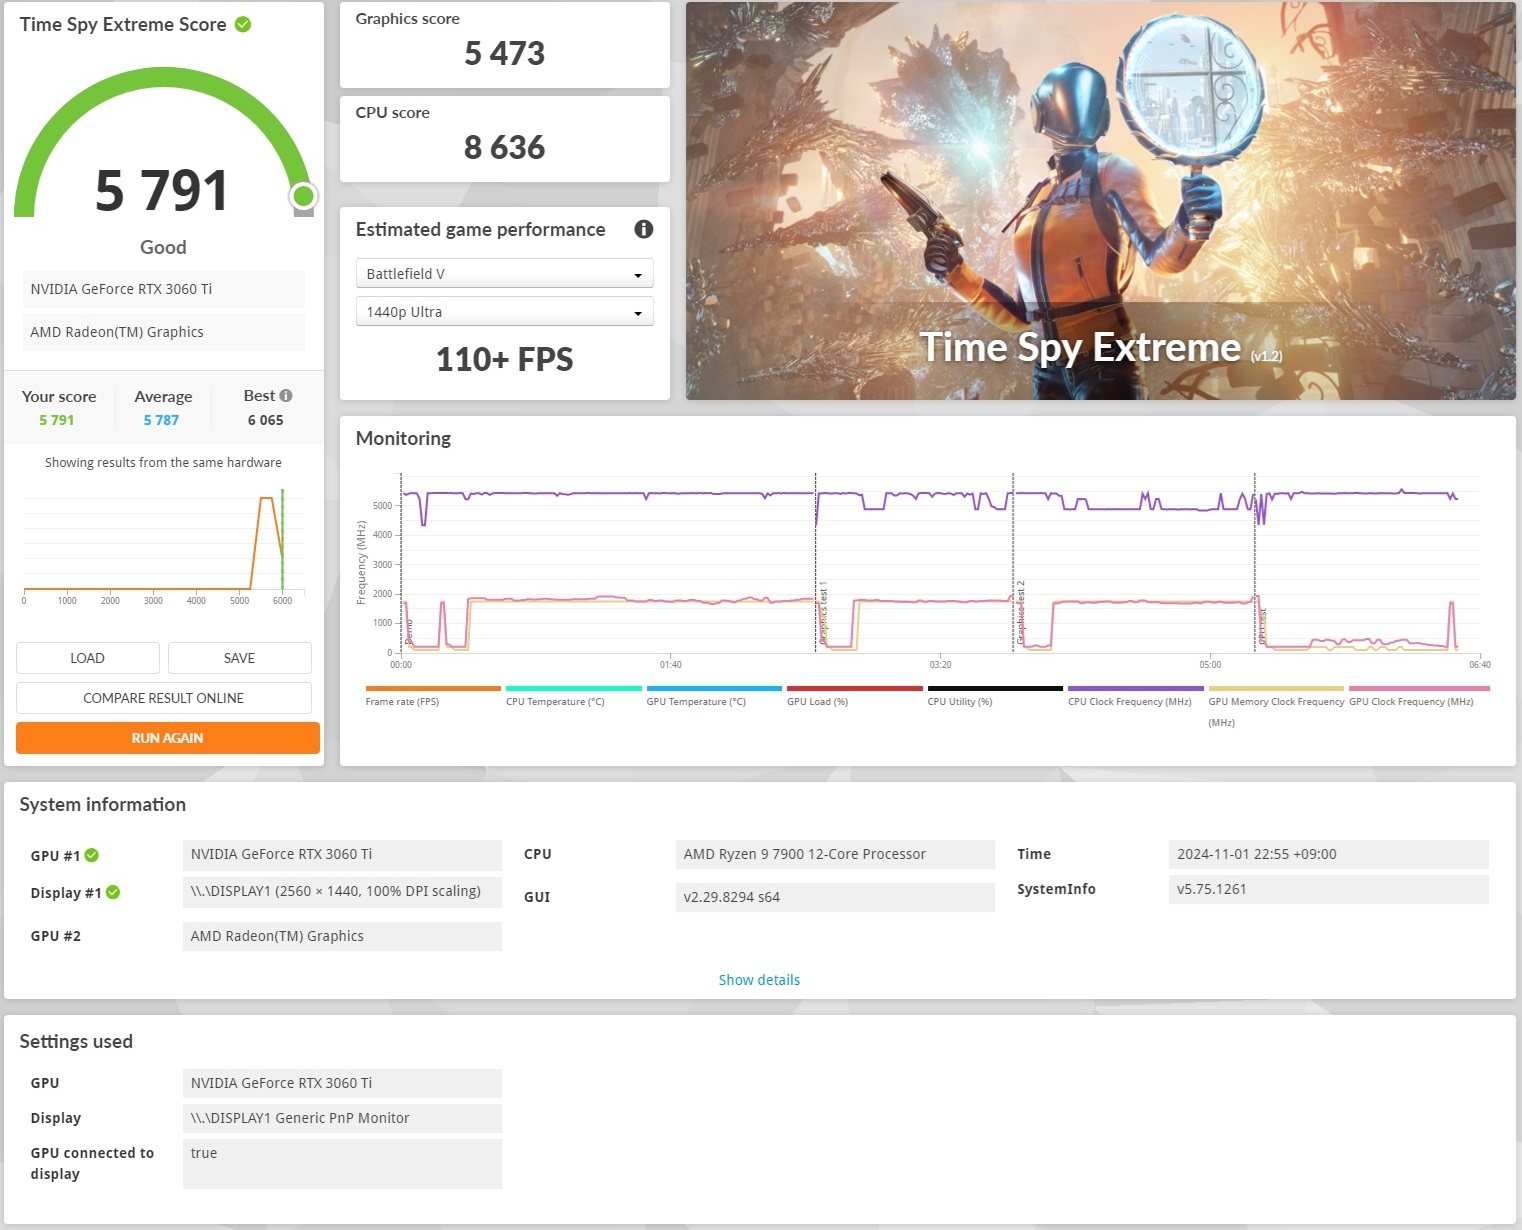Screen dimensions: 1522x1230
Task: Click the SystemInfo version v5.75.1261
Action: tap(1328, 889)
